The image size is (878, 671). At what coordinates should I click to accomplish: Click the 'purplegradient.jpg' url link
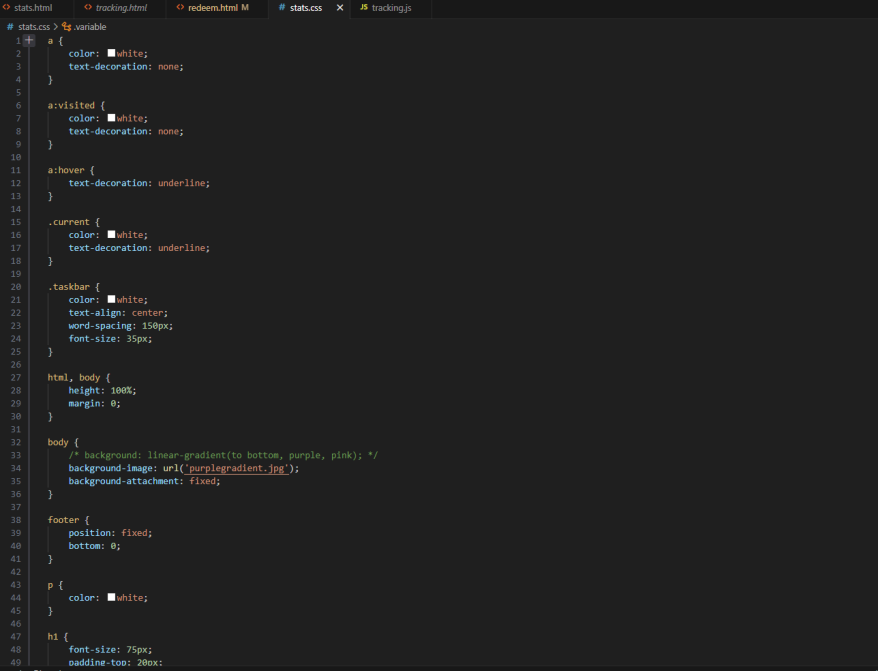236,468
